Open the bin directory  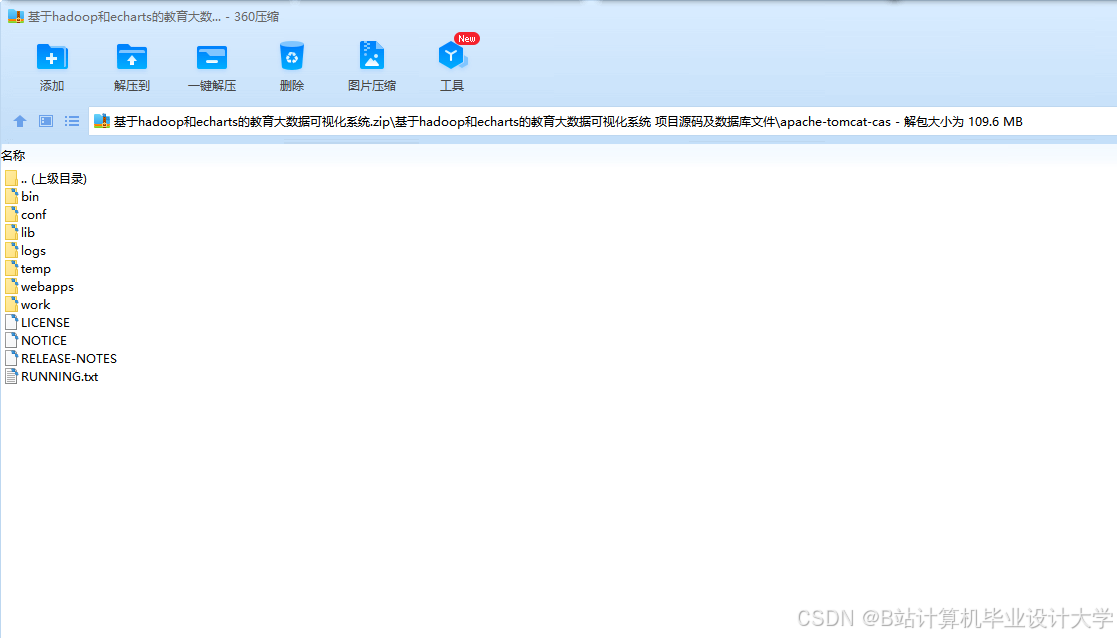28,196
